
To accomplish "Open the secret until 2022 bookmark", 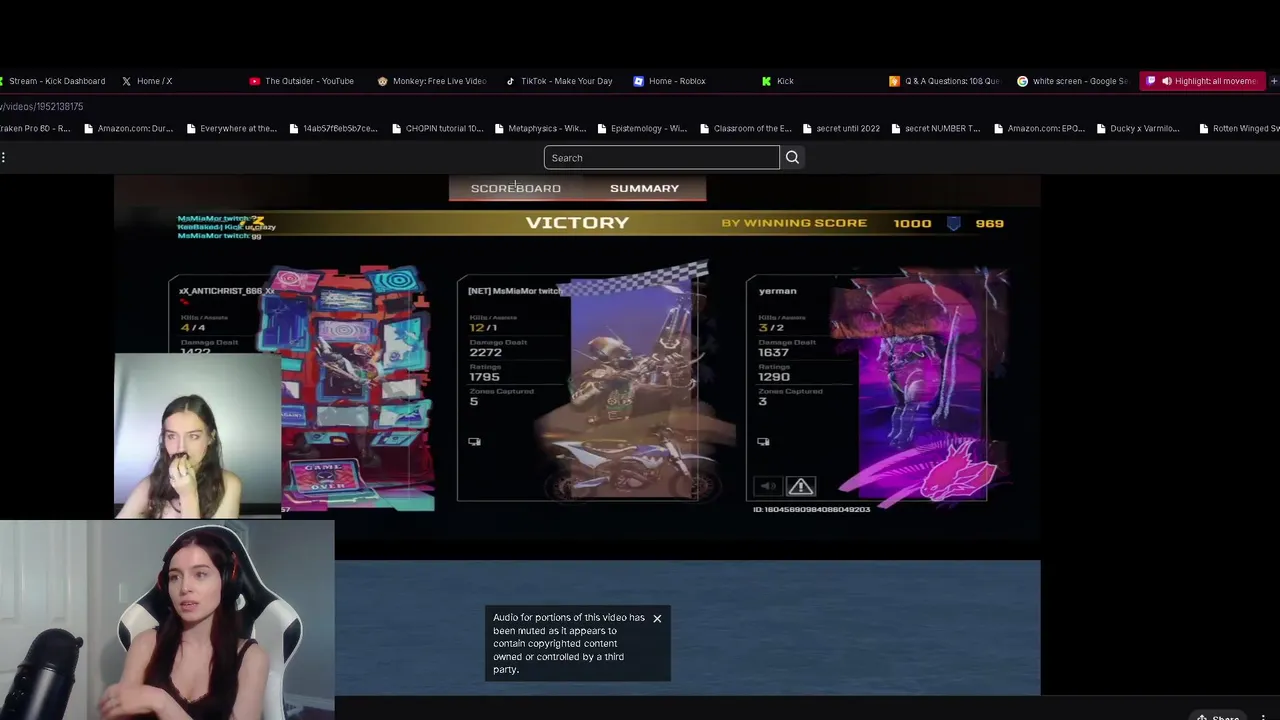I will (x=841, y=128).
